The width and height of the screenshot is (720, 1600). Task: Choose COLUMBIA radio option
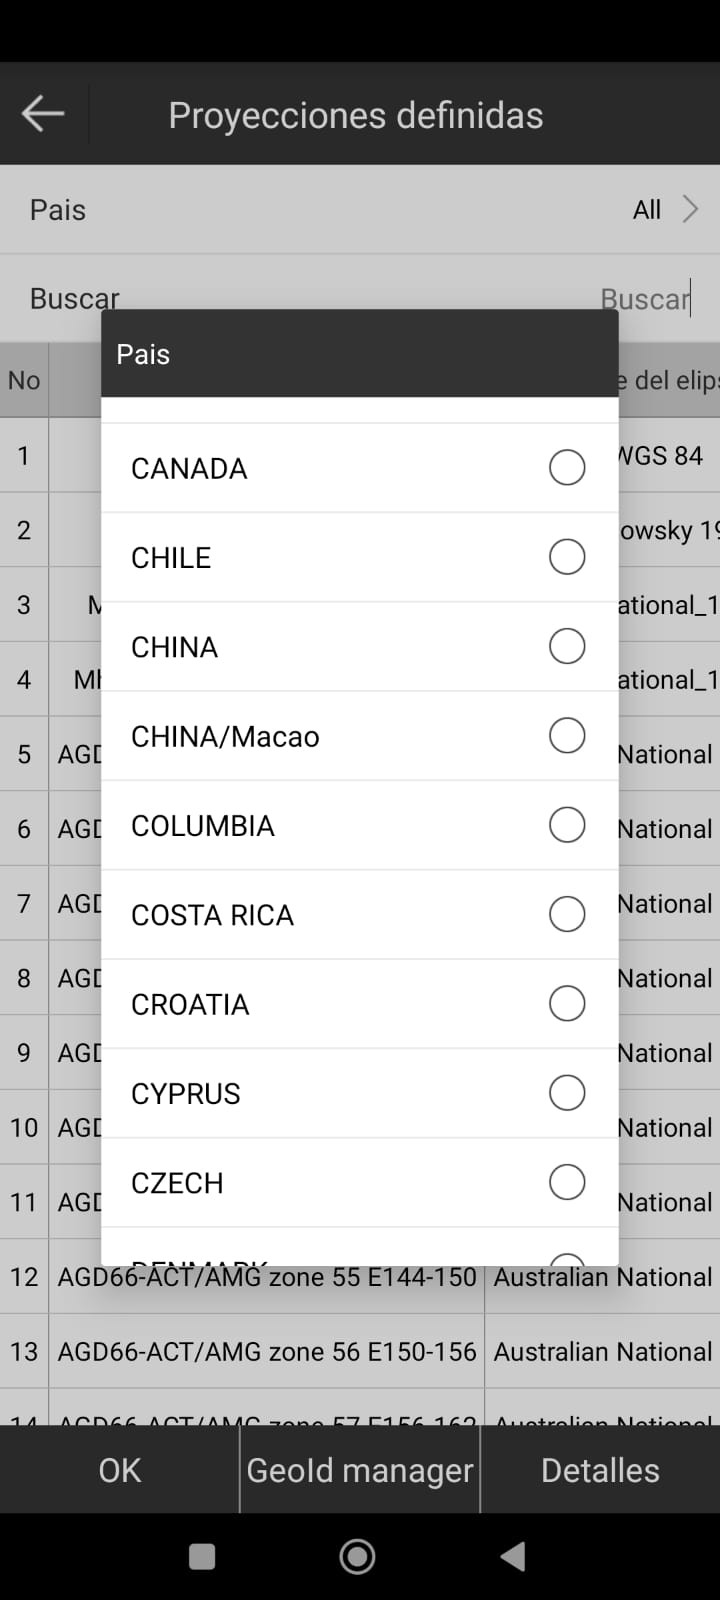point(567,825)
